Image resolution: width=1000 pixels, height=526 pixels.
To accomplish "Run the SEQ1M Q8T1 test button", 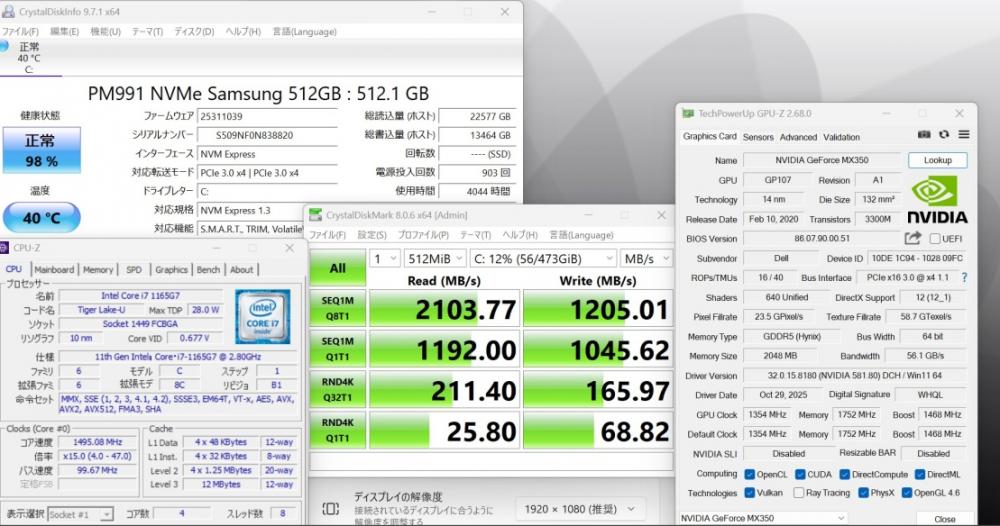I will [337, 309].
